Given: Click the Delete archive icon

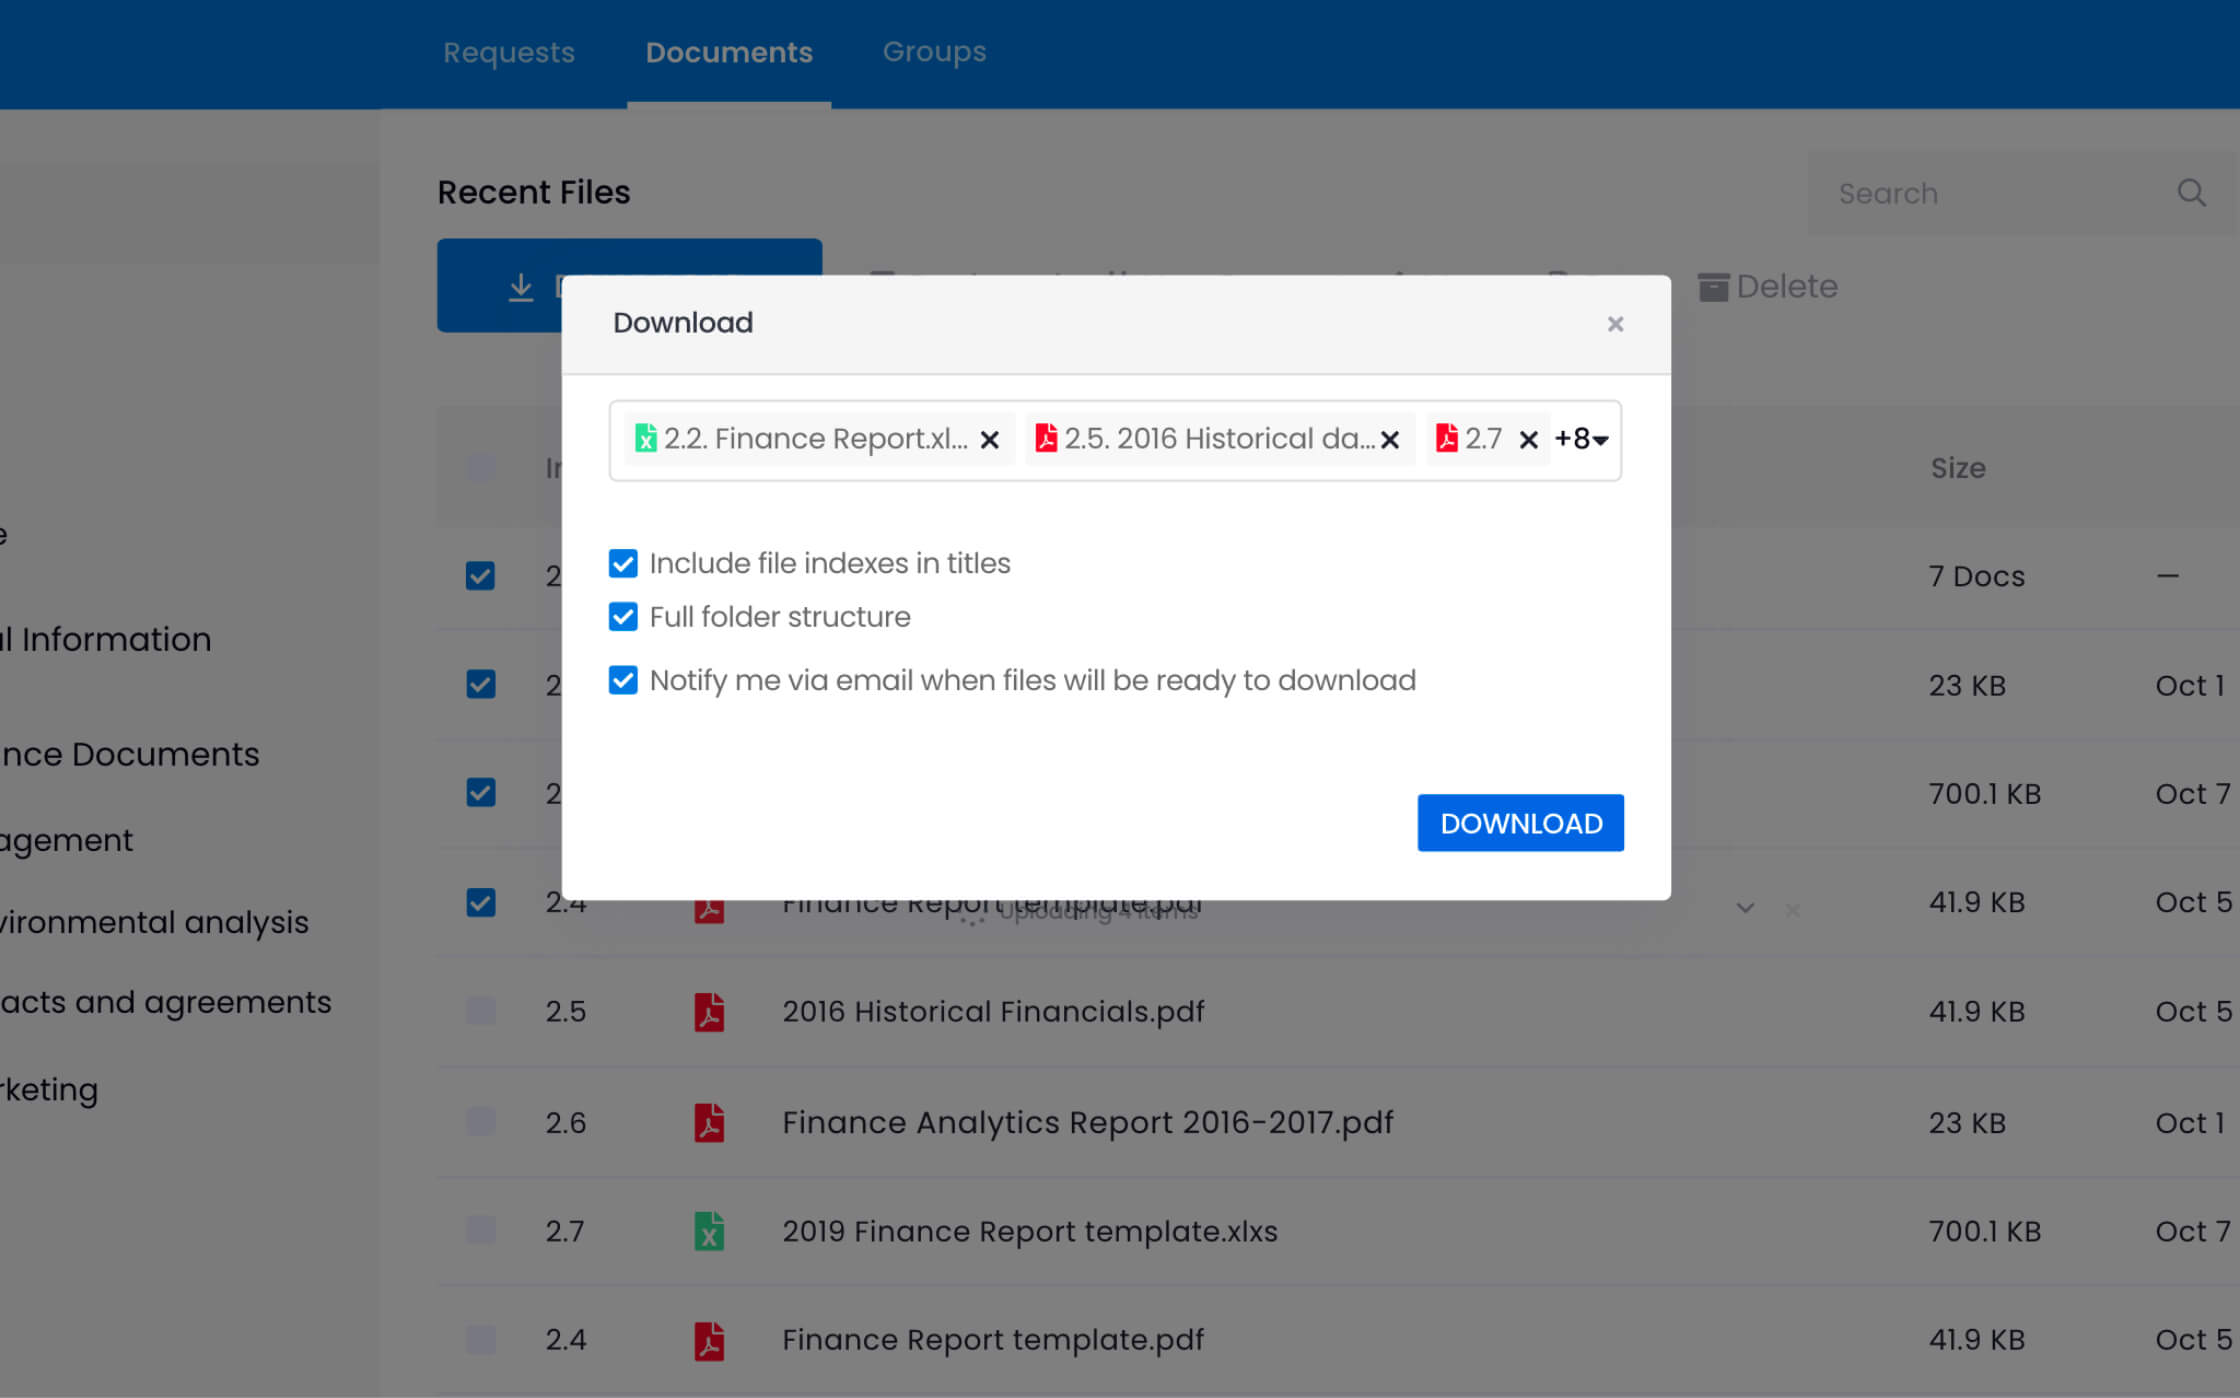Looking at the screenshot, I should tap(1713, 287).
